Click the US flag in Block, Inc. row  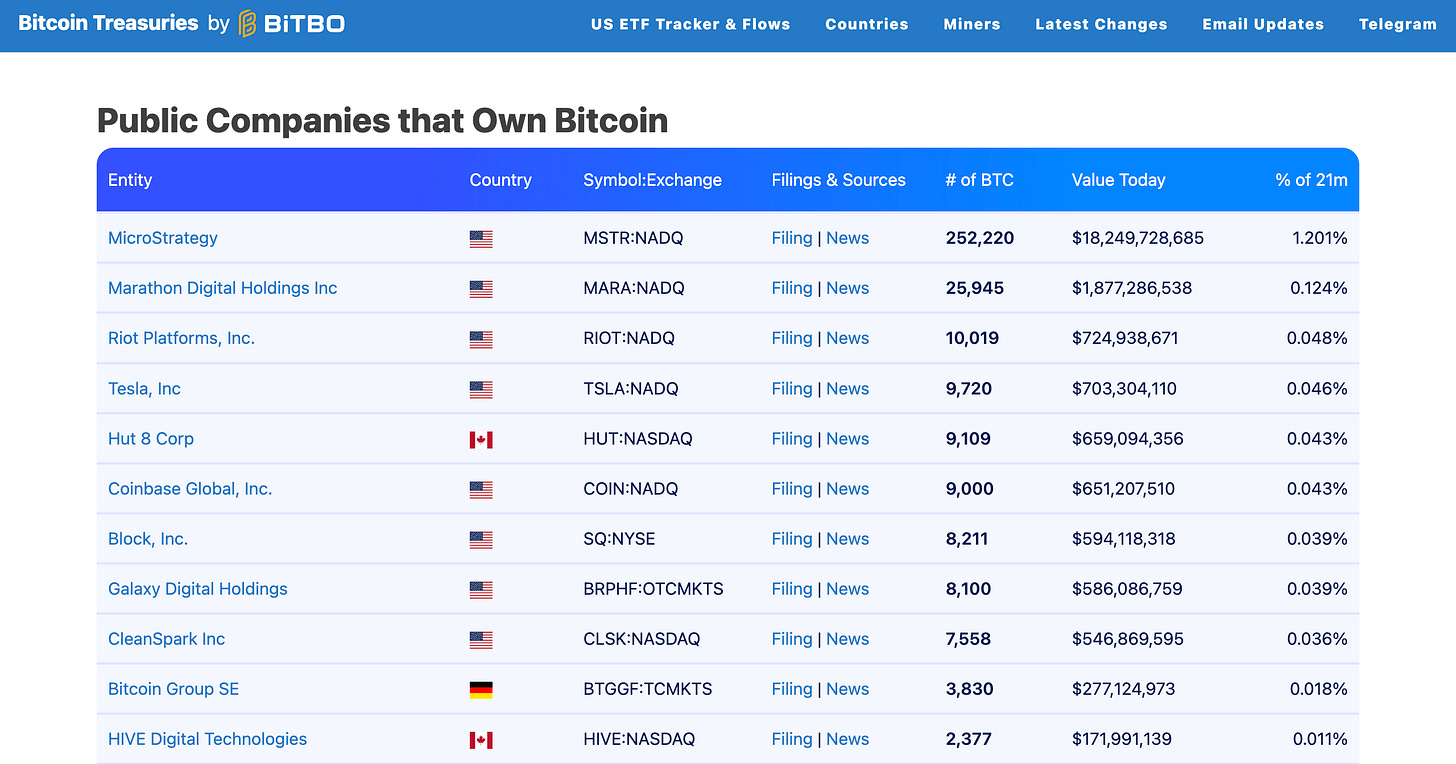[x=481, y=540]
